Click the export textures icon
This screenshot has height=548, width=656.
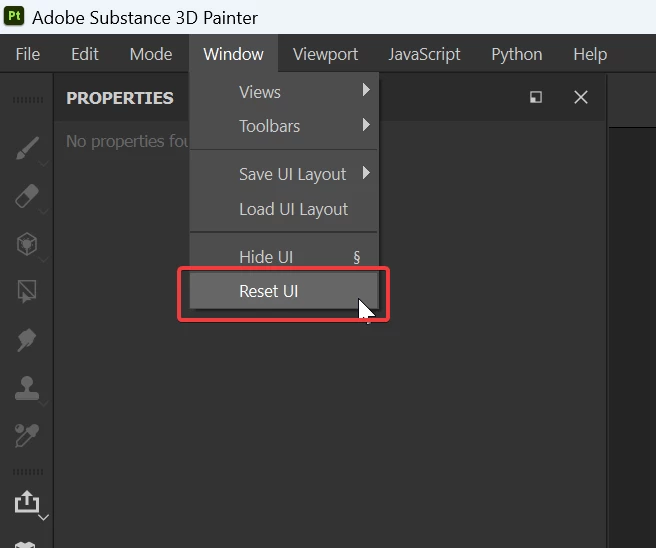tap(27, 502)
